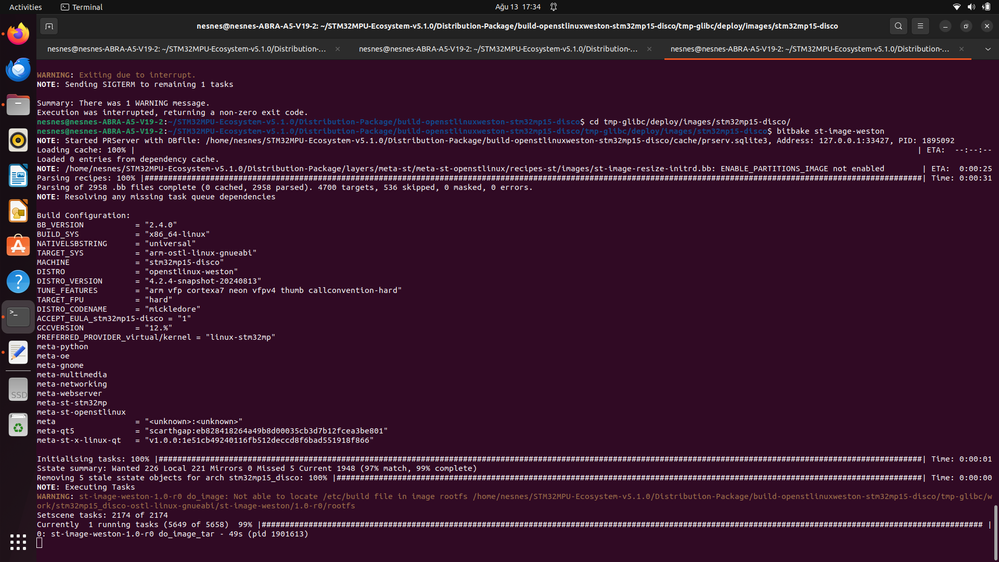Open the SSD drive dock icon
The height and width of the screenshot is (562, 999).
pyautogui.click(x=18, y=390)
